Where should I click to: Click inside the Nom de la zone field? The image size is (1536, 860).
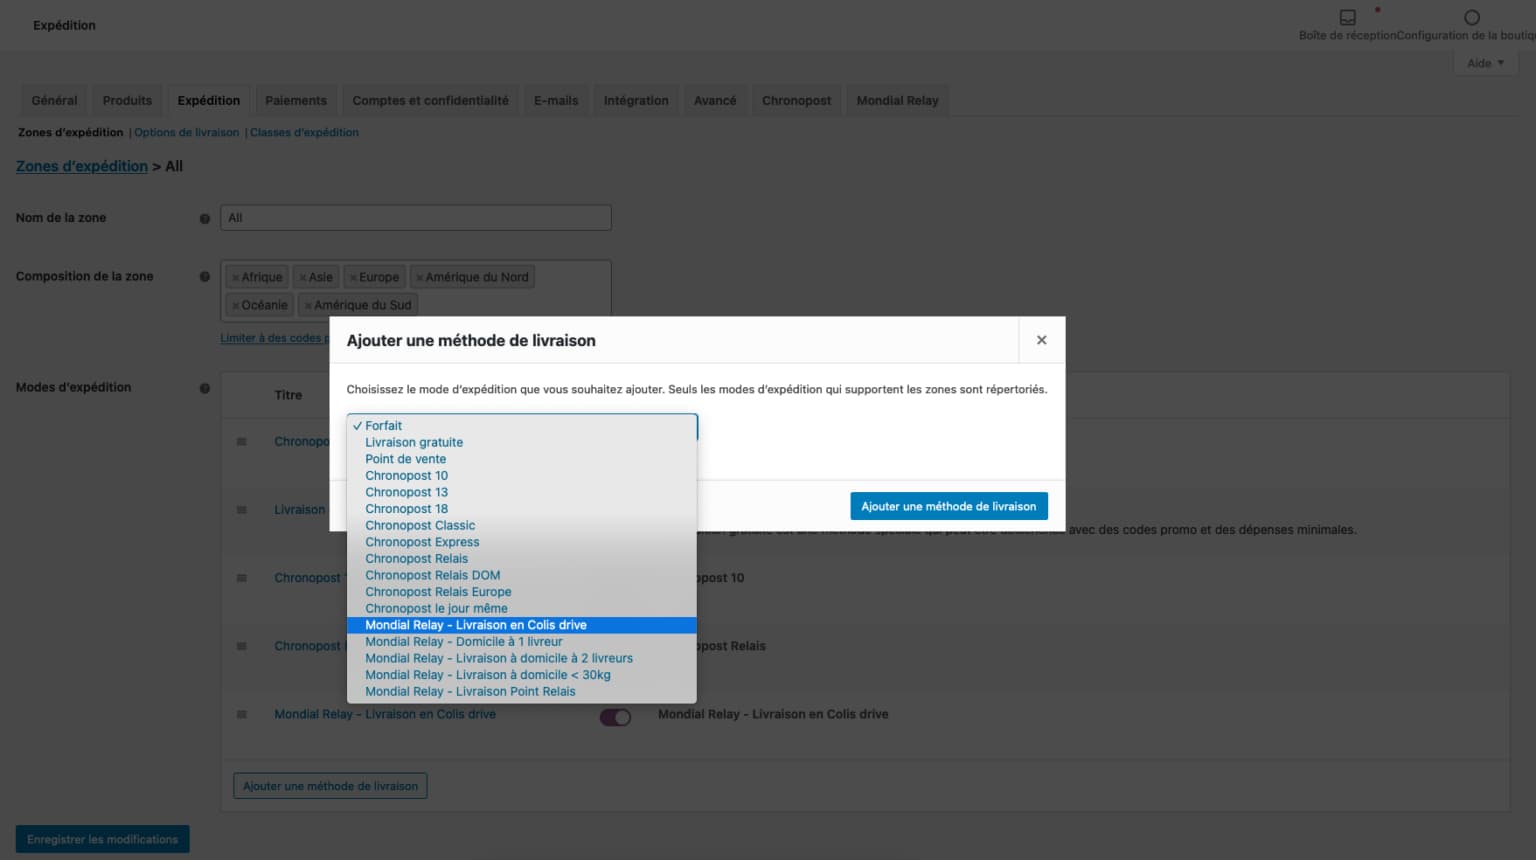415,217
